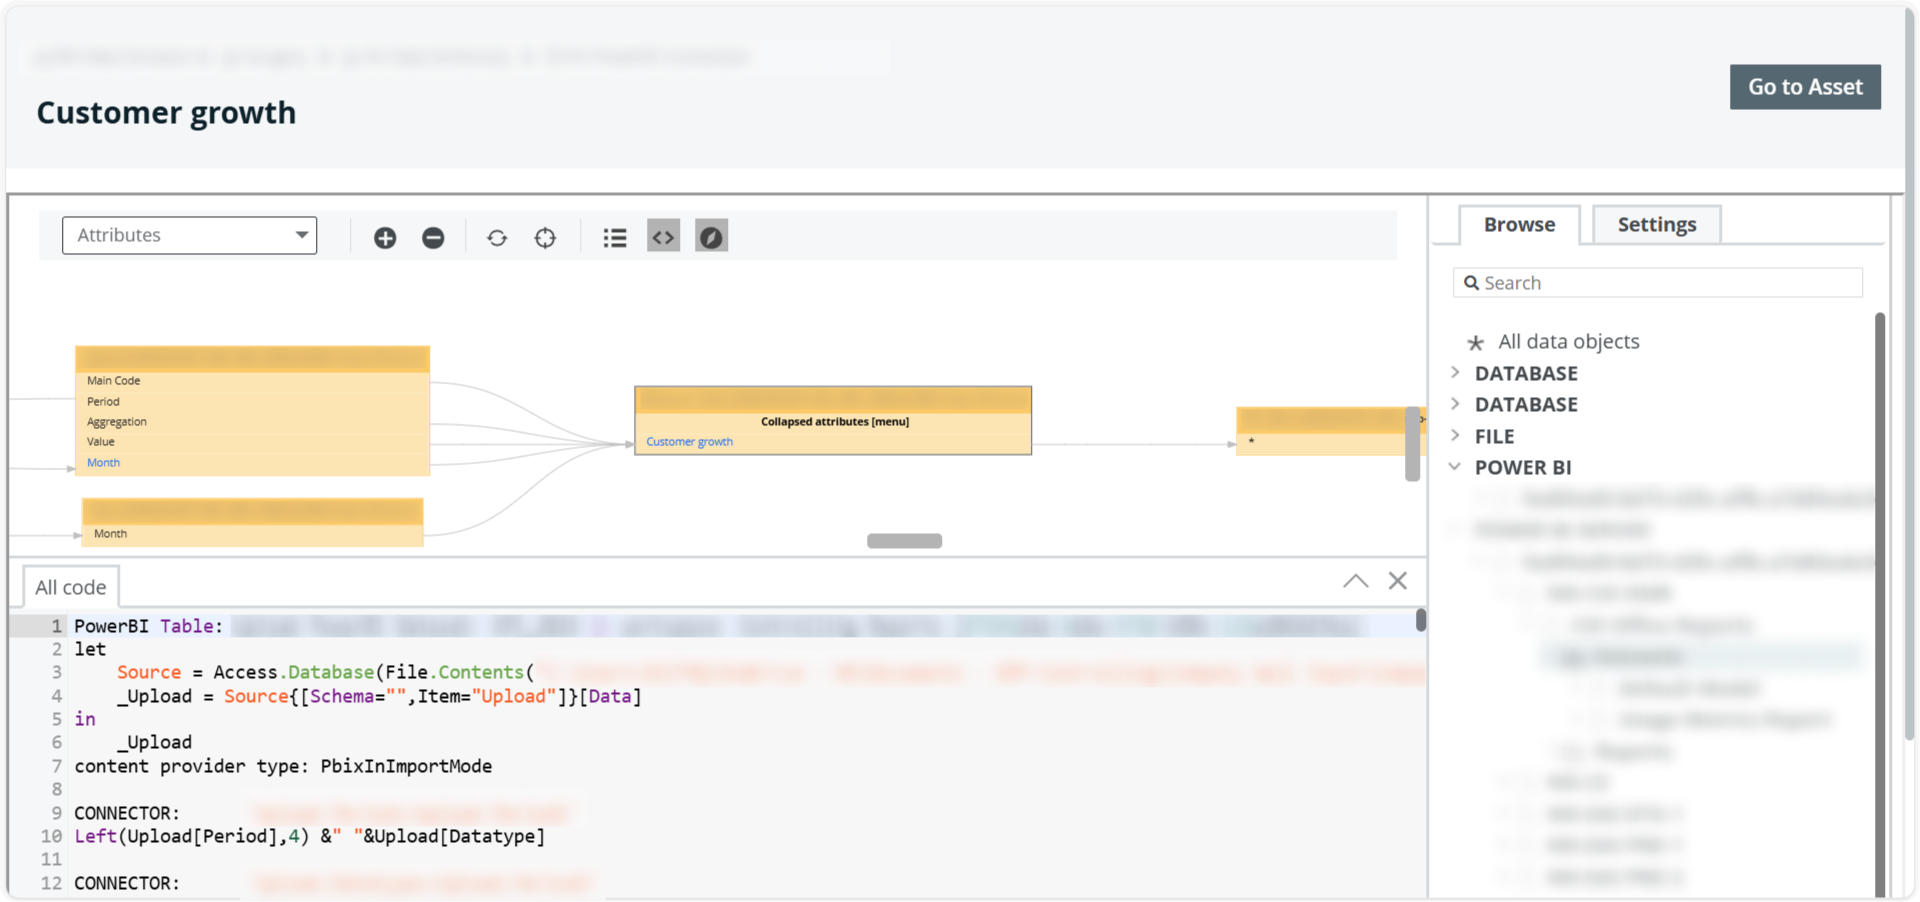Click the Go to Asset button
This screenshot has height=902, width=1920.
[x=1804, y=87]
